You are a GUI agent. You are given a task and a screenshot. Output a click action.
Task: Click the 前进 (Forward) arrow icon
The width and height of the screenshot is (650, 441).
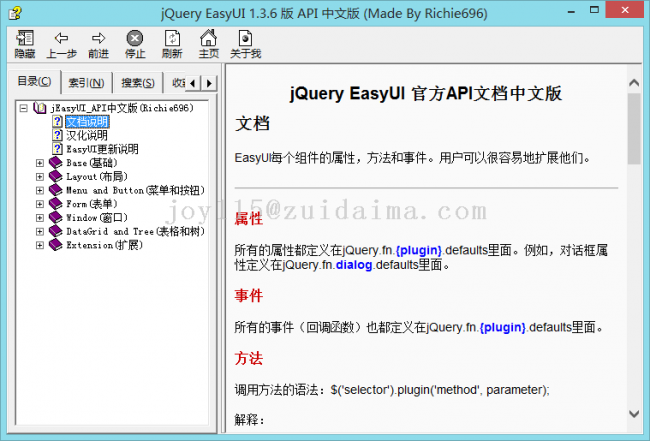[x=98, y=38]
